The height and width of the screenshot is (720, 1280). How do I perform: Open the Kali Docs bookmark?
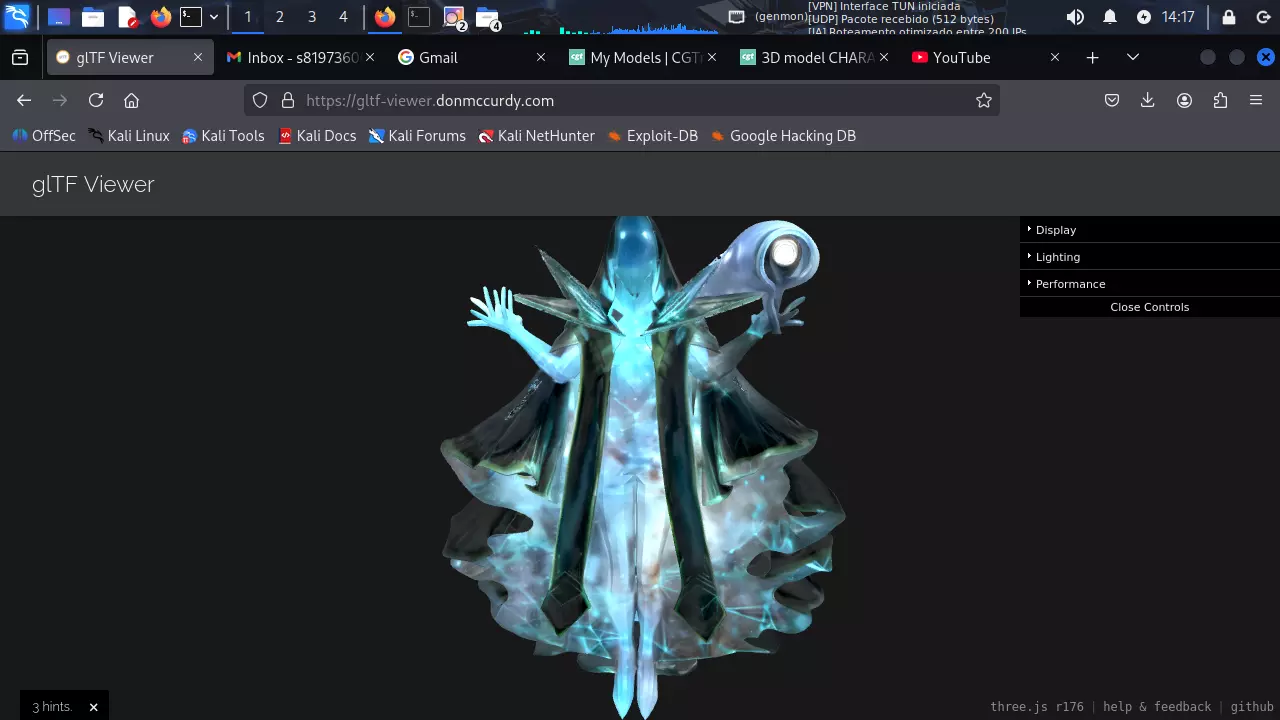[317, 136]
